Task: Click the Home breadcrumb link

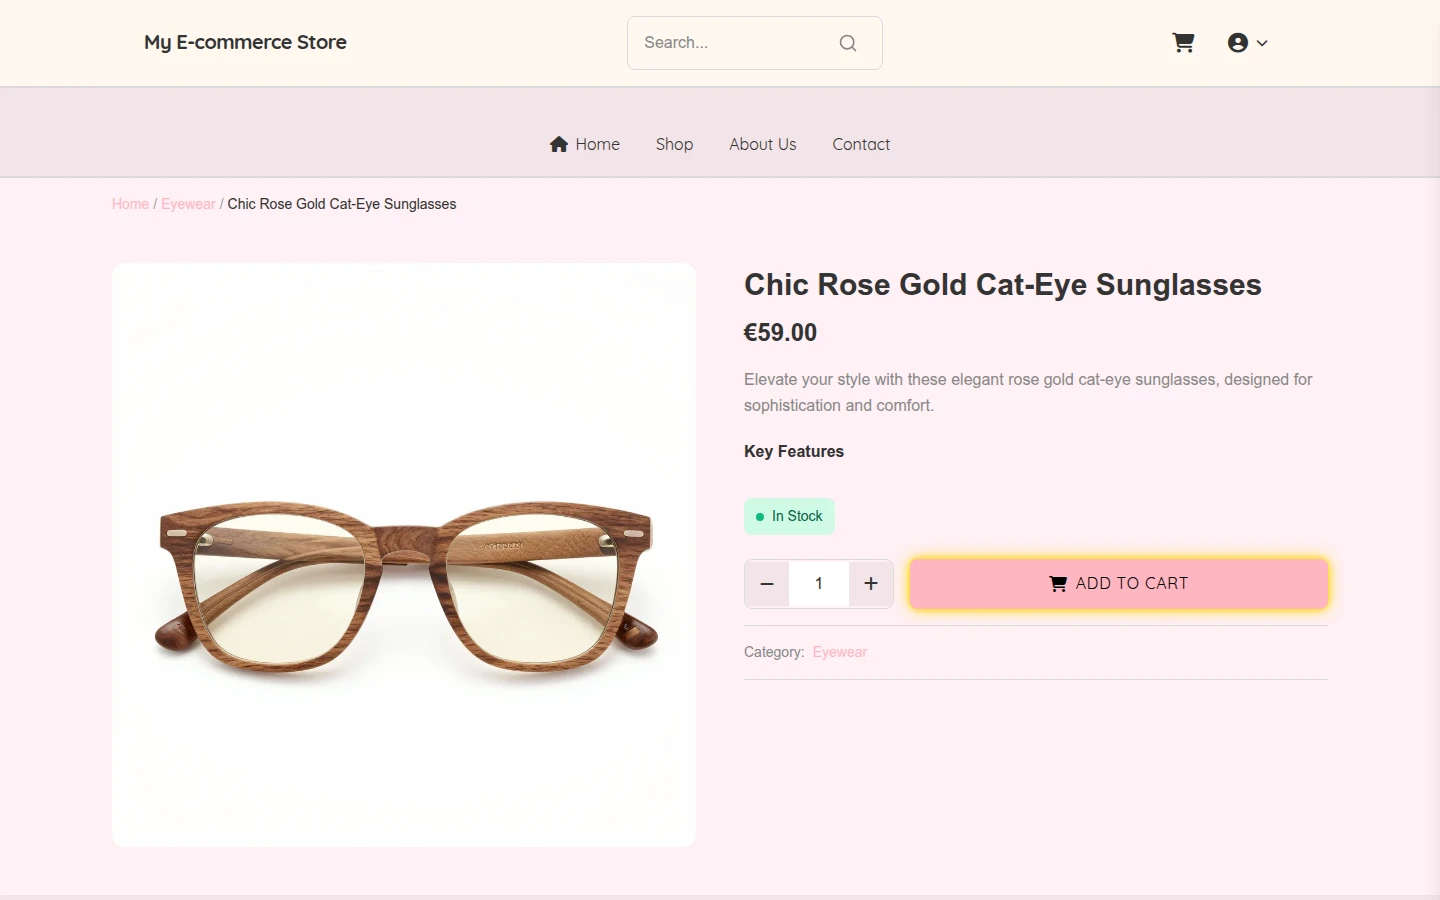Action: tap(130, 204)
